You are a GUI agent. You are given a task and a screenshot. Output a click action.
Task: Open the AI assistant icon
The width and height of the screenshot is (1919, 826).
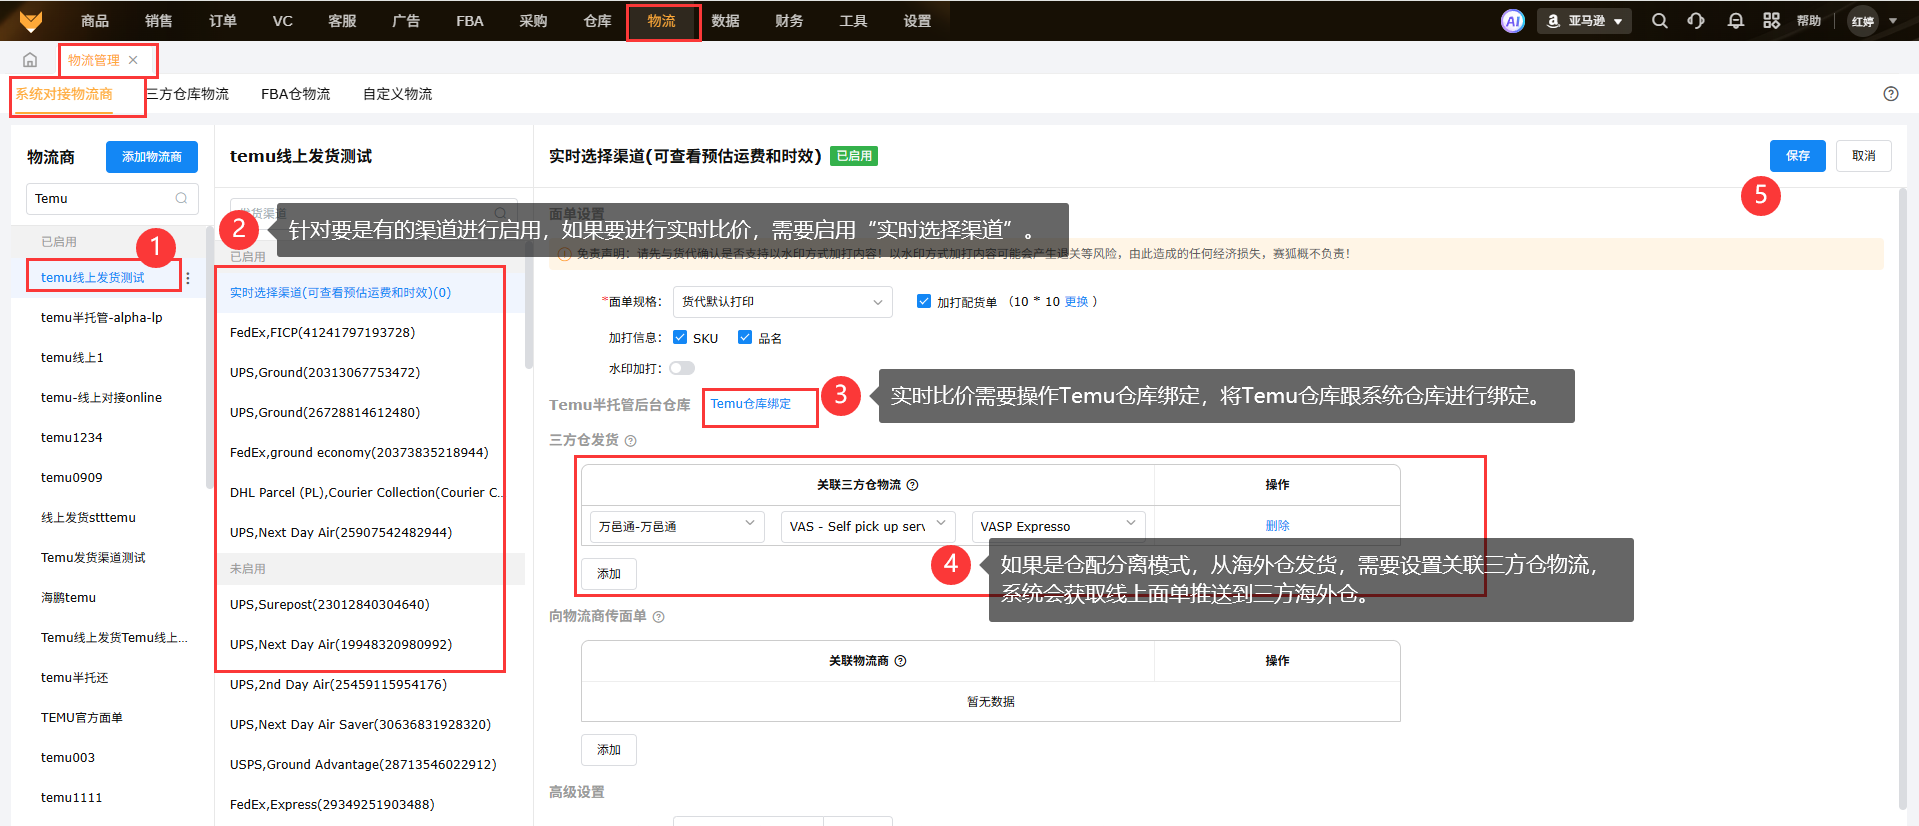pos(1512,21)
